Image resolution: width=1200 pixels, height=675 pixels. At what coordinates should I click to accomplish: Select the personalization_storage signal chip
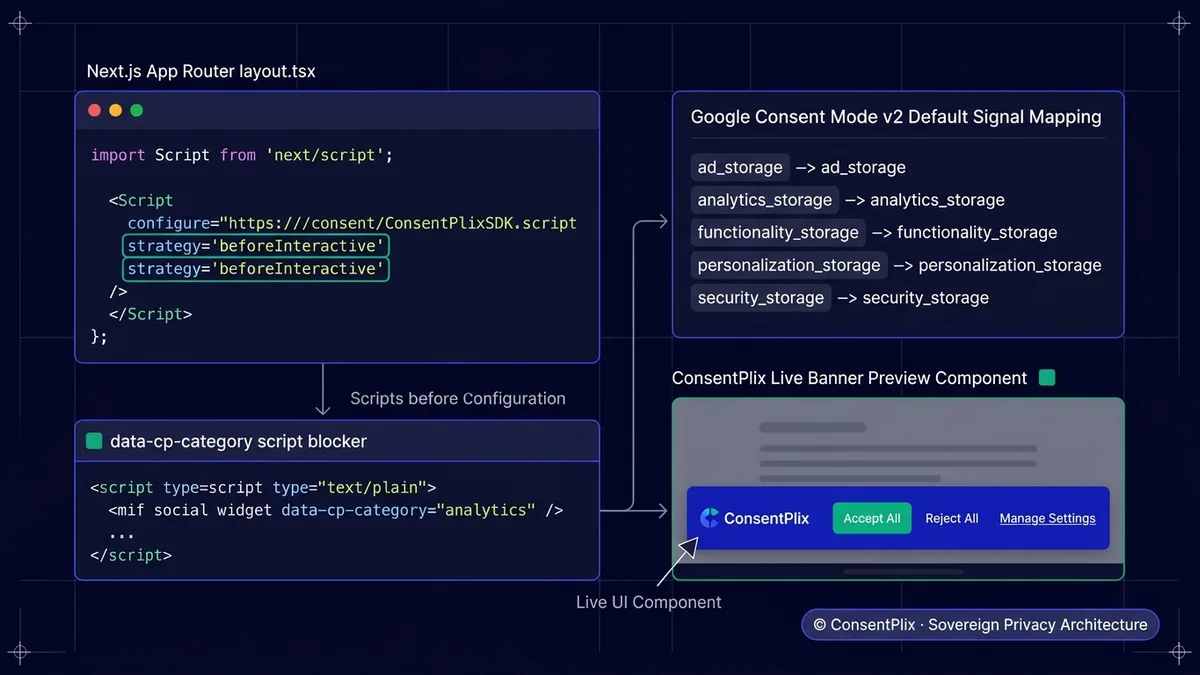tap(789, 265)
